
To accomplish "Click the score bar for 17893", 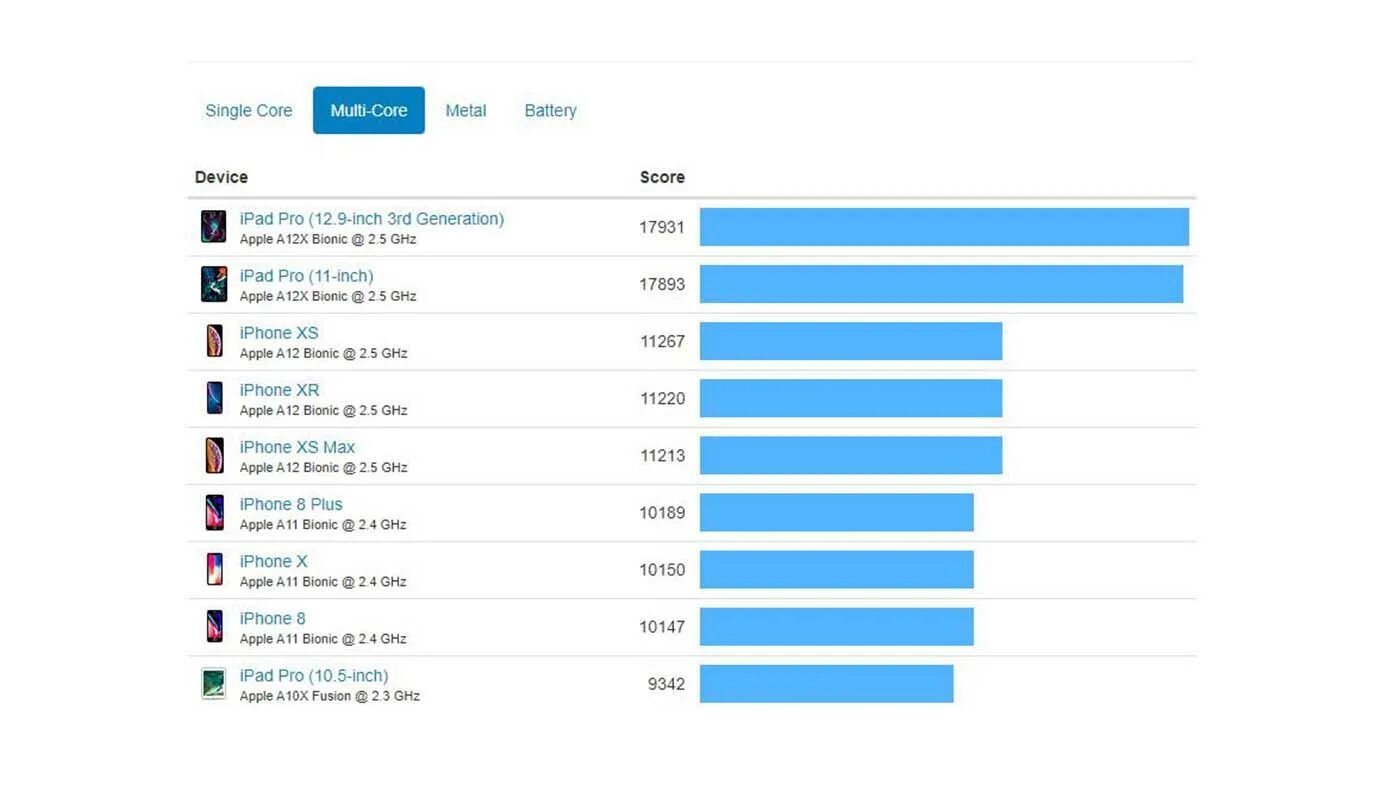I will pyautogui.click(x=941, y=284).
